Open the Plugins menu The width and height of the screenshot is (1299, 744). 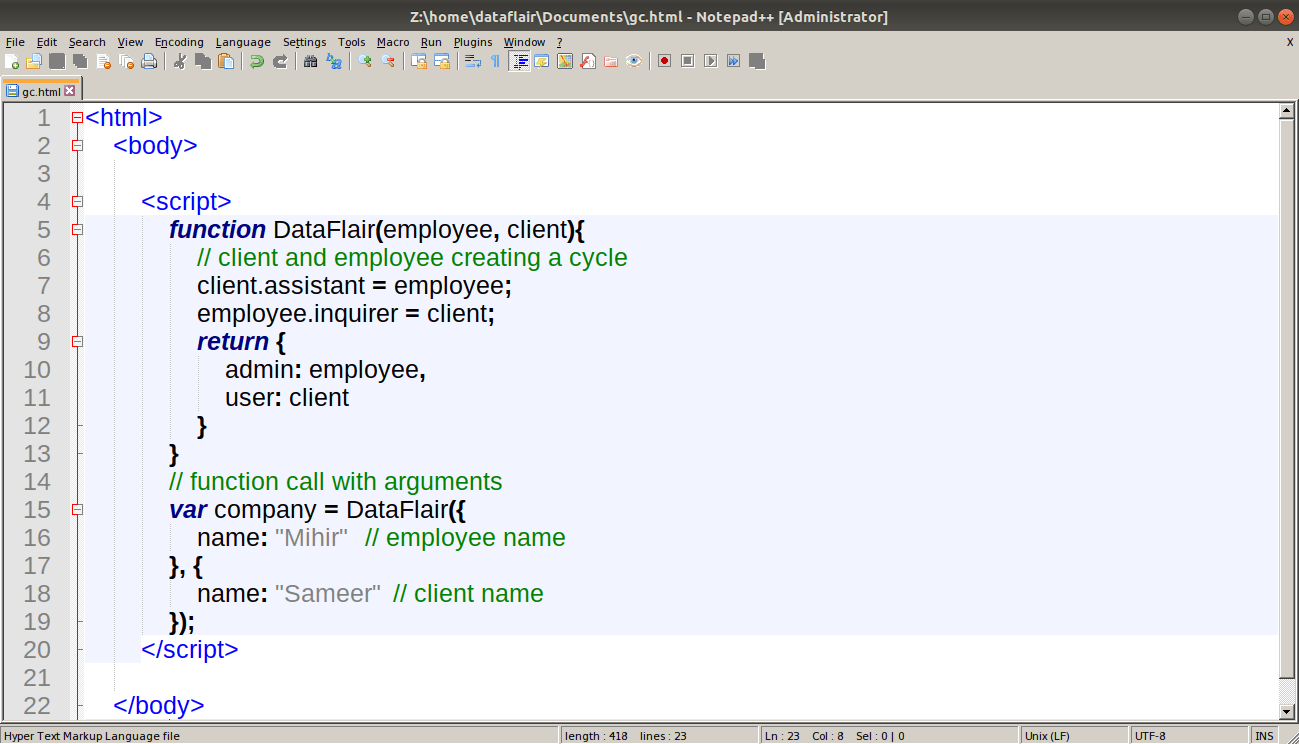[473, 42]
